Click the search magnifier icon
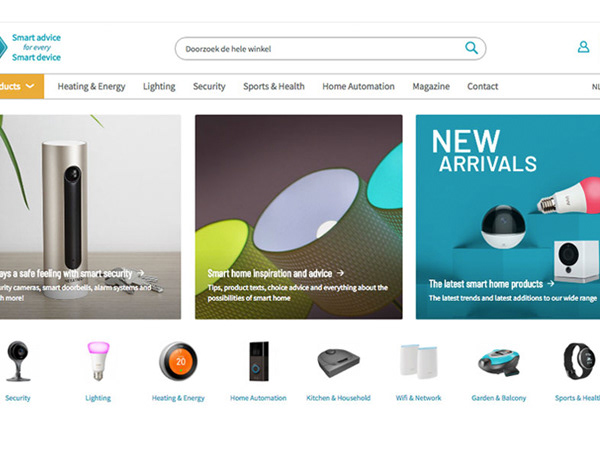The width and height of the screenshot is (600, 450). (471, 48)
